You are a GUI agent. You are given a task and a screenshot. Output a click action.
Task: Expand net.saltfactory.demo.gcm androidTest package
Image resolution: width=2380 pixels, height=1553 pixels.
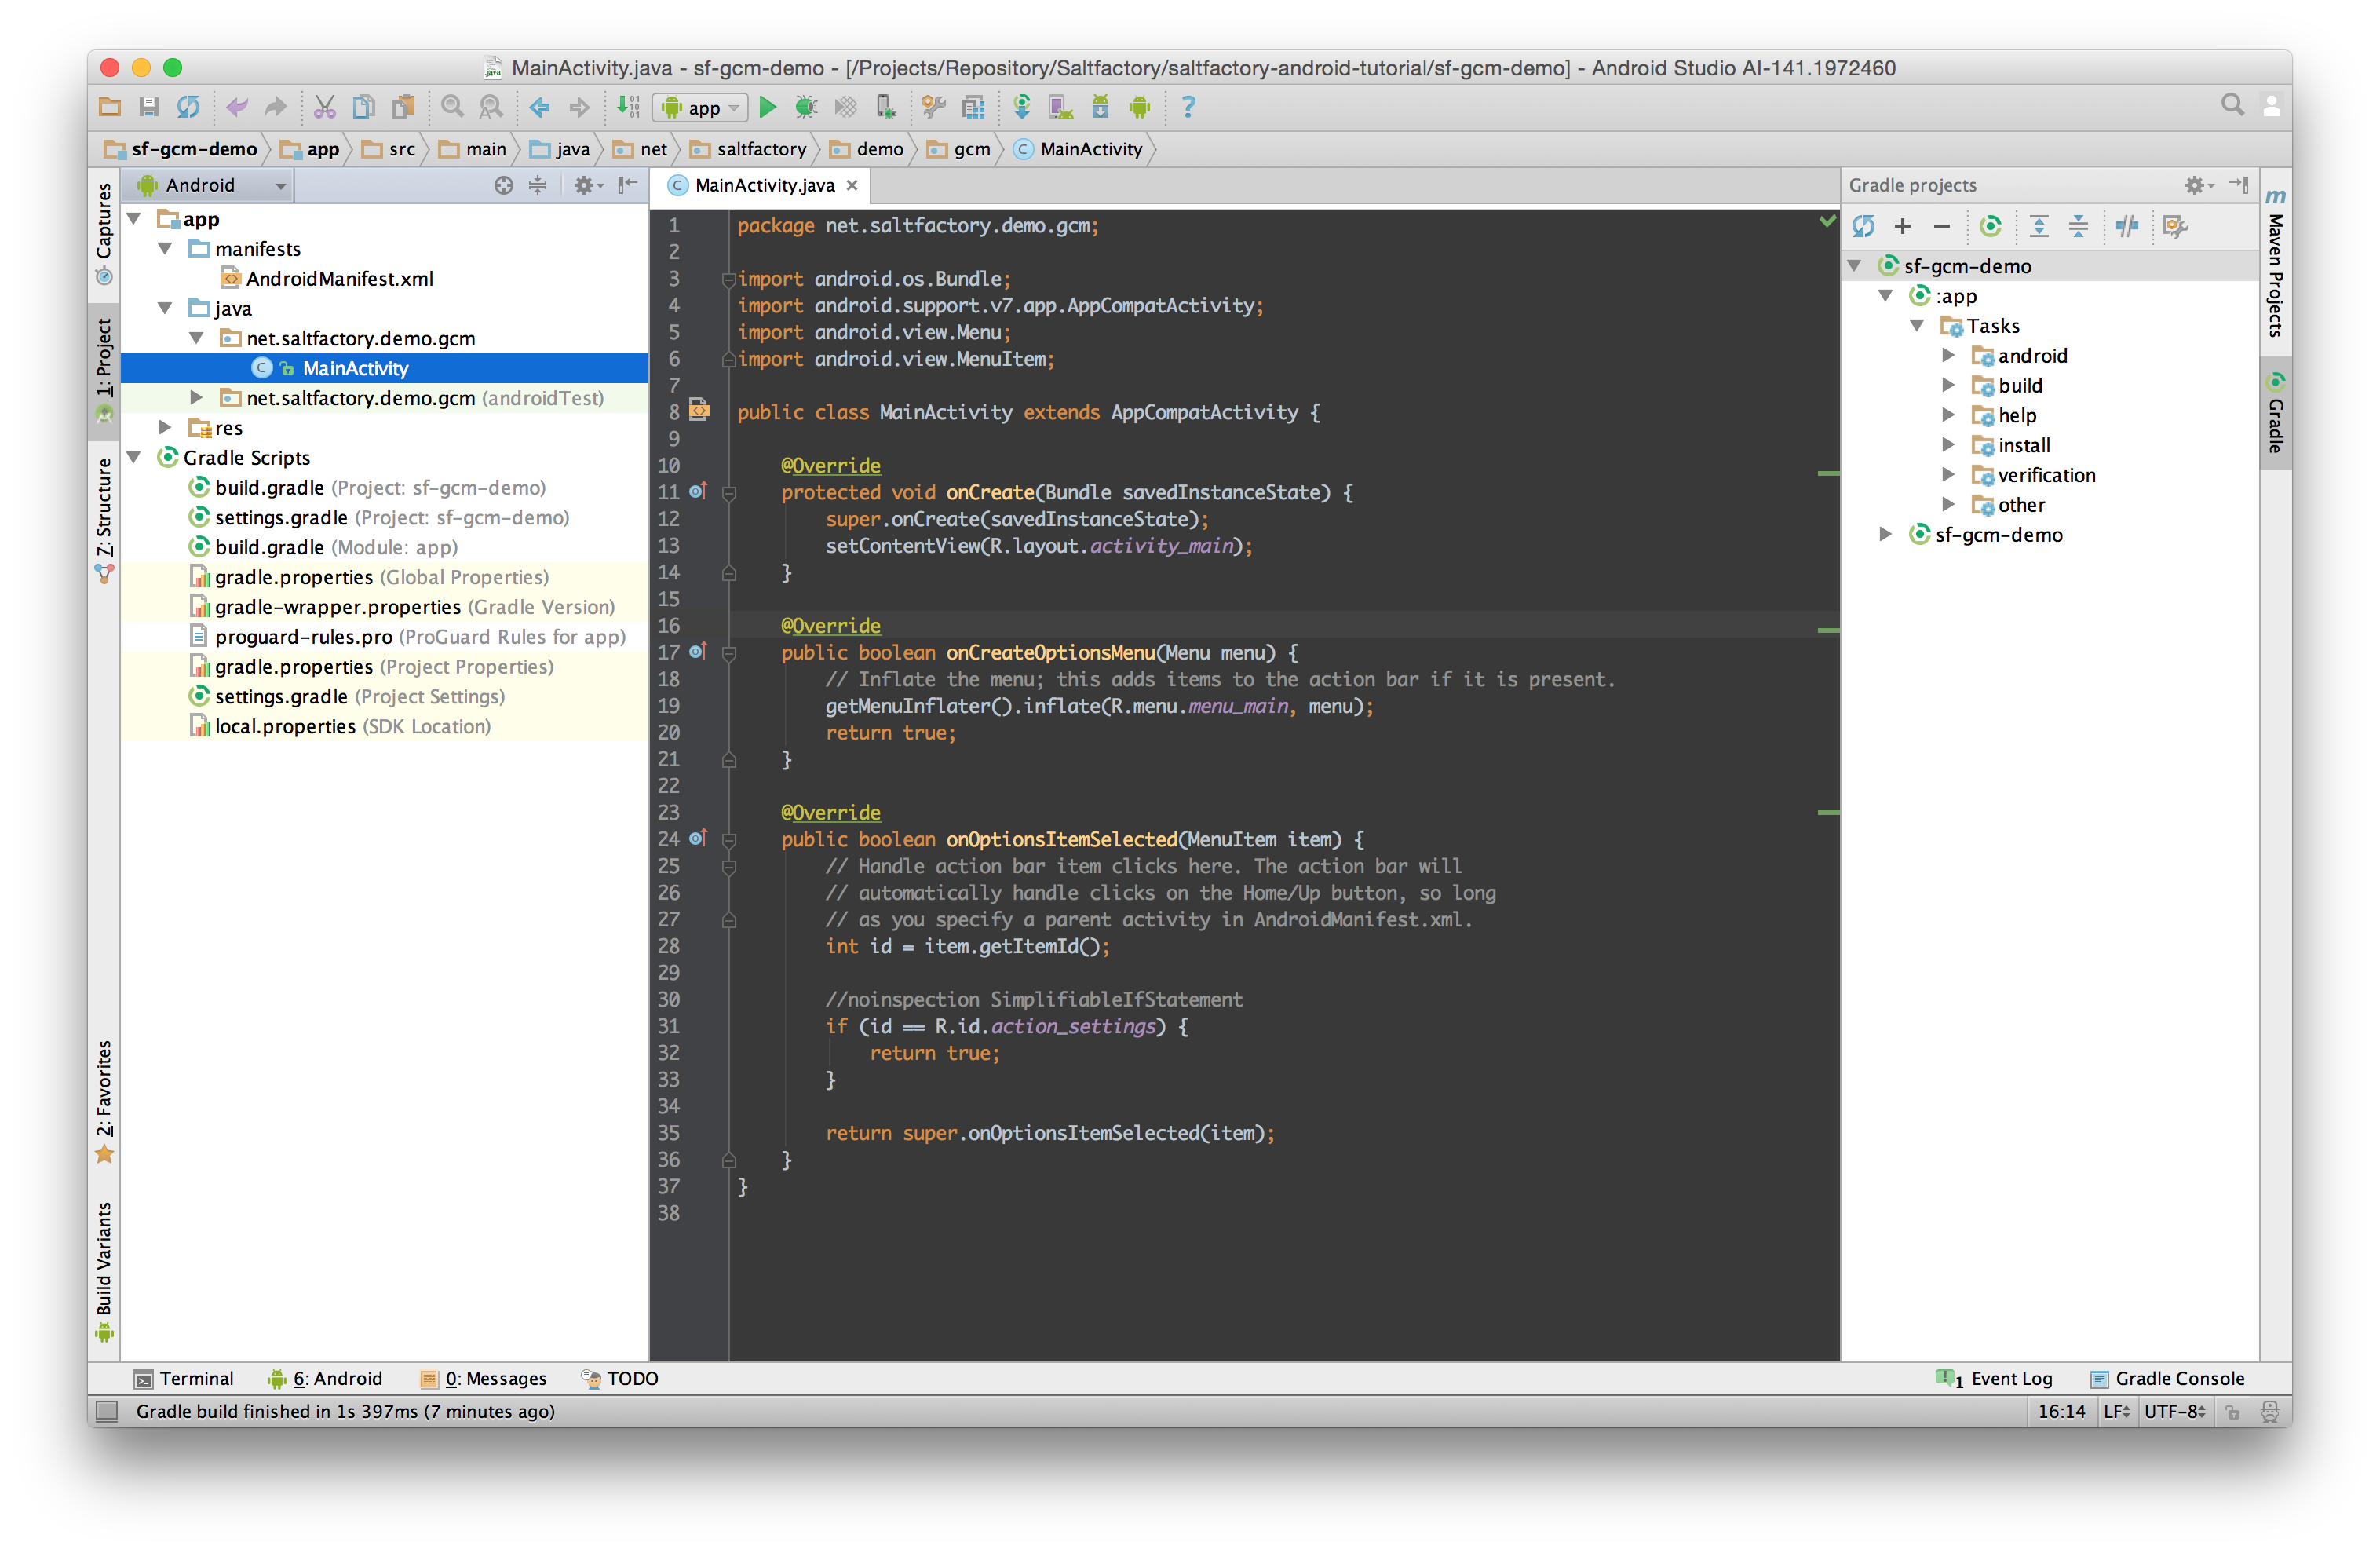click(197, 397)
